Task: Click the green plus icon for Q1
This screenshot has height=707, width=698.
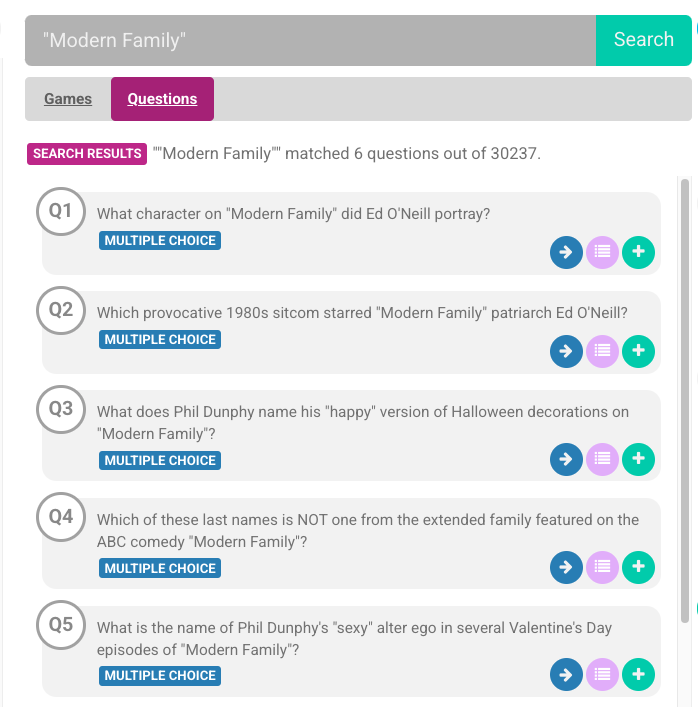Action: (x=638, y=253)
